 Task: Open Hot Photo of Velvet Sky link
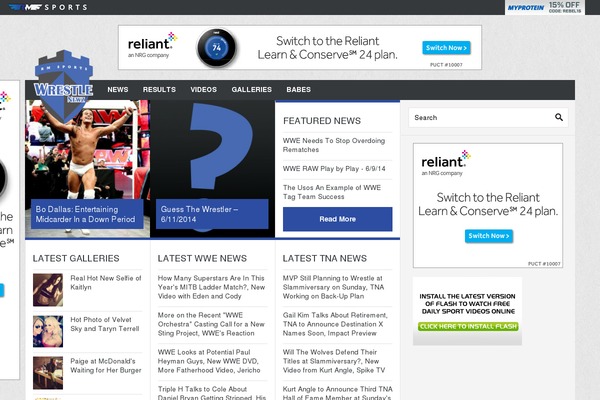(104, 324)
